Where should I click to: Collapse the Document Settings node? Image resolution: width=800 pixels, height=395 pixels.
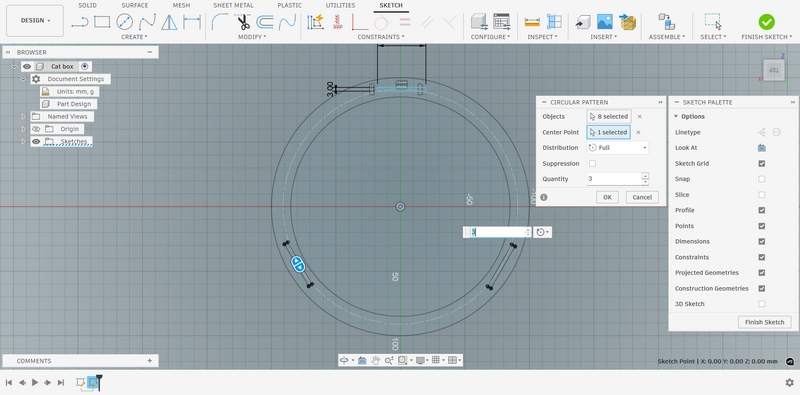click(x=23, y=79)
